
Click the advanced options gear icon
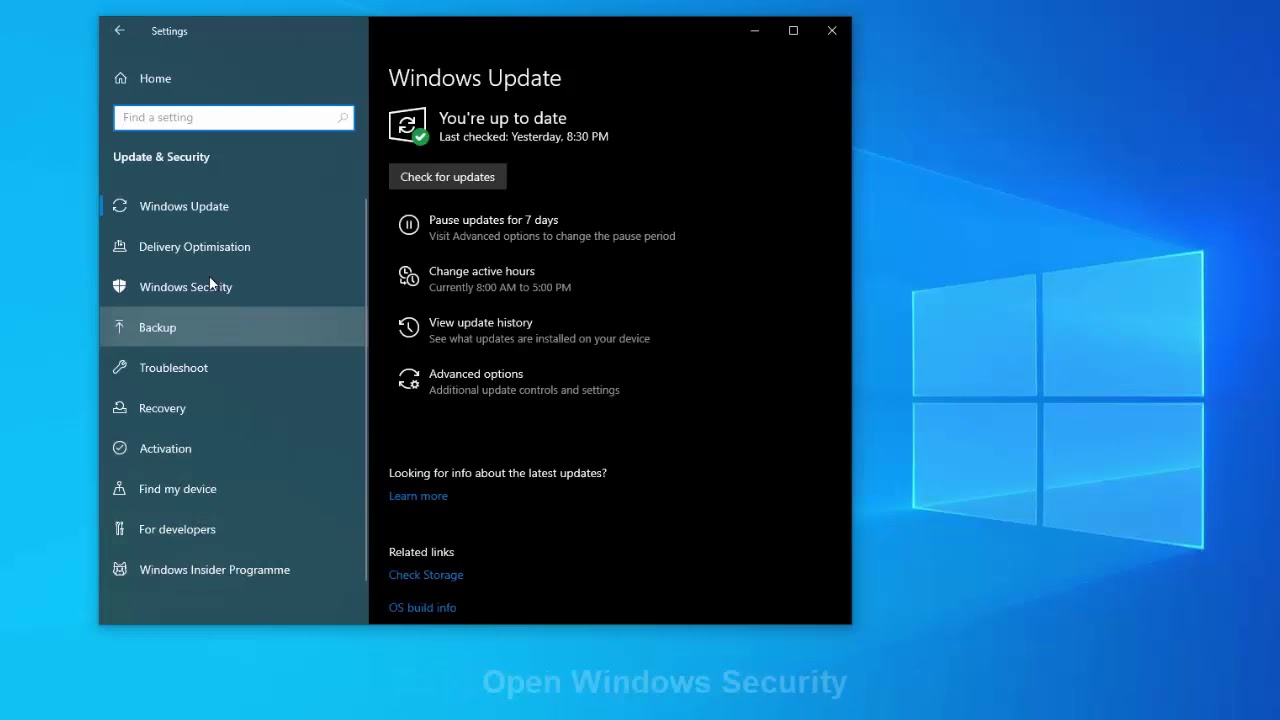[408, 379]
